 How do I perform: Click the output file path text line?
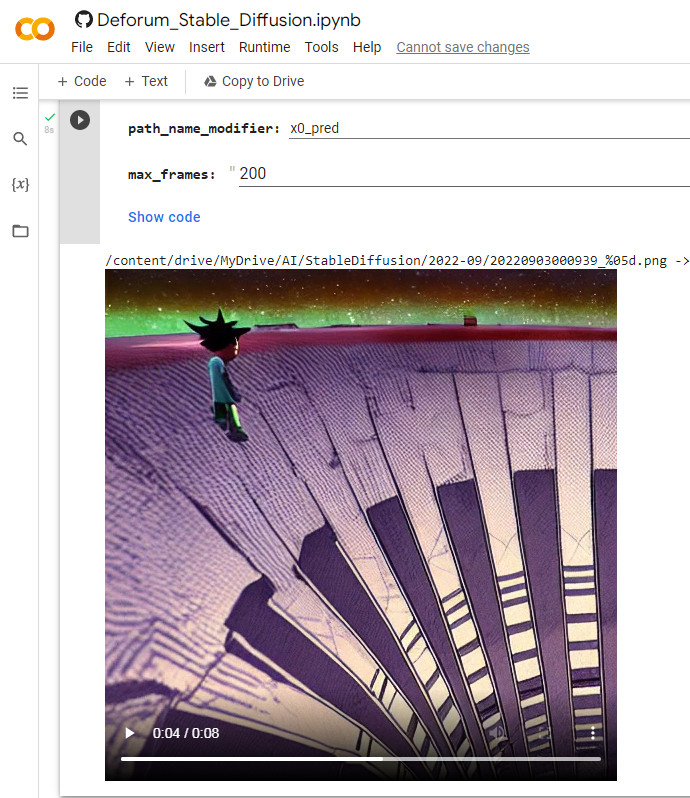pyautogui.click(x=397, y=261)
